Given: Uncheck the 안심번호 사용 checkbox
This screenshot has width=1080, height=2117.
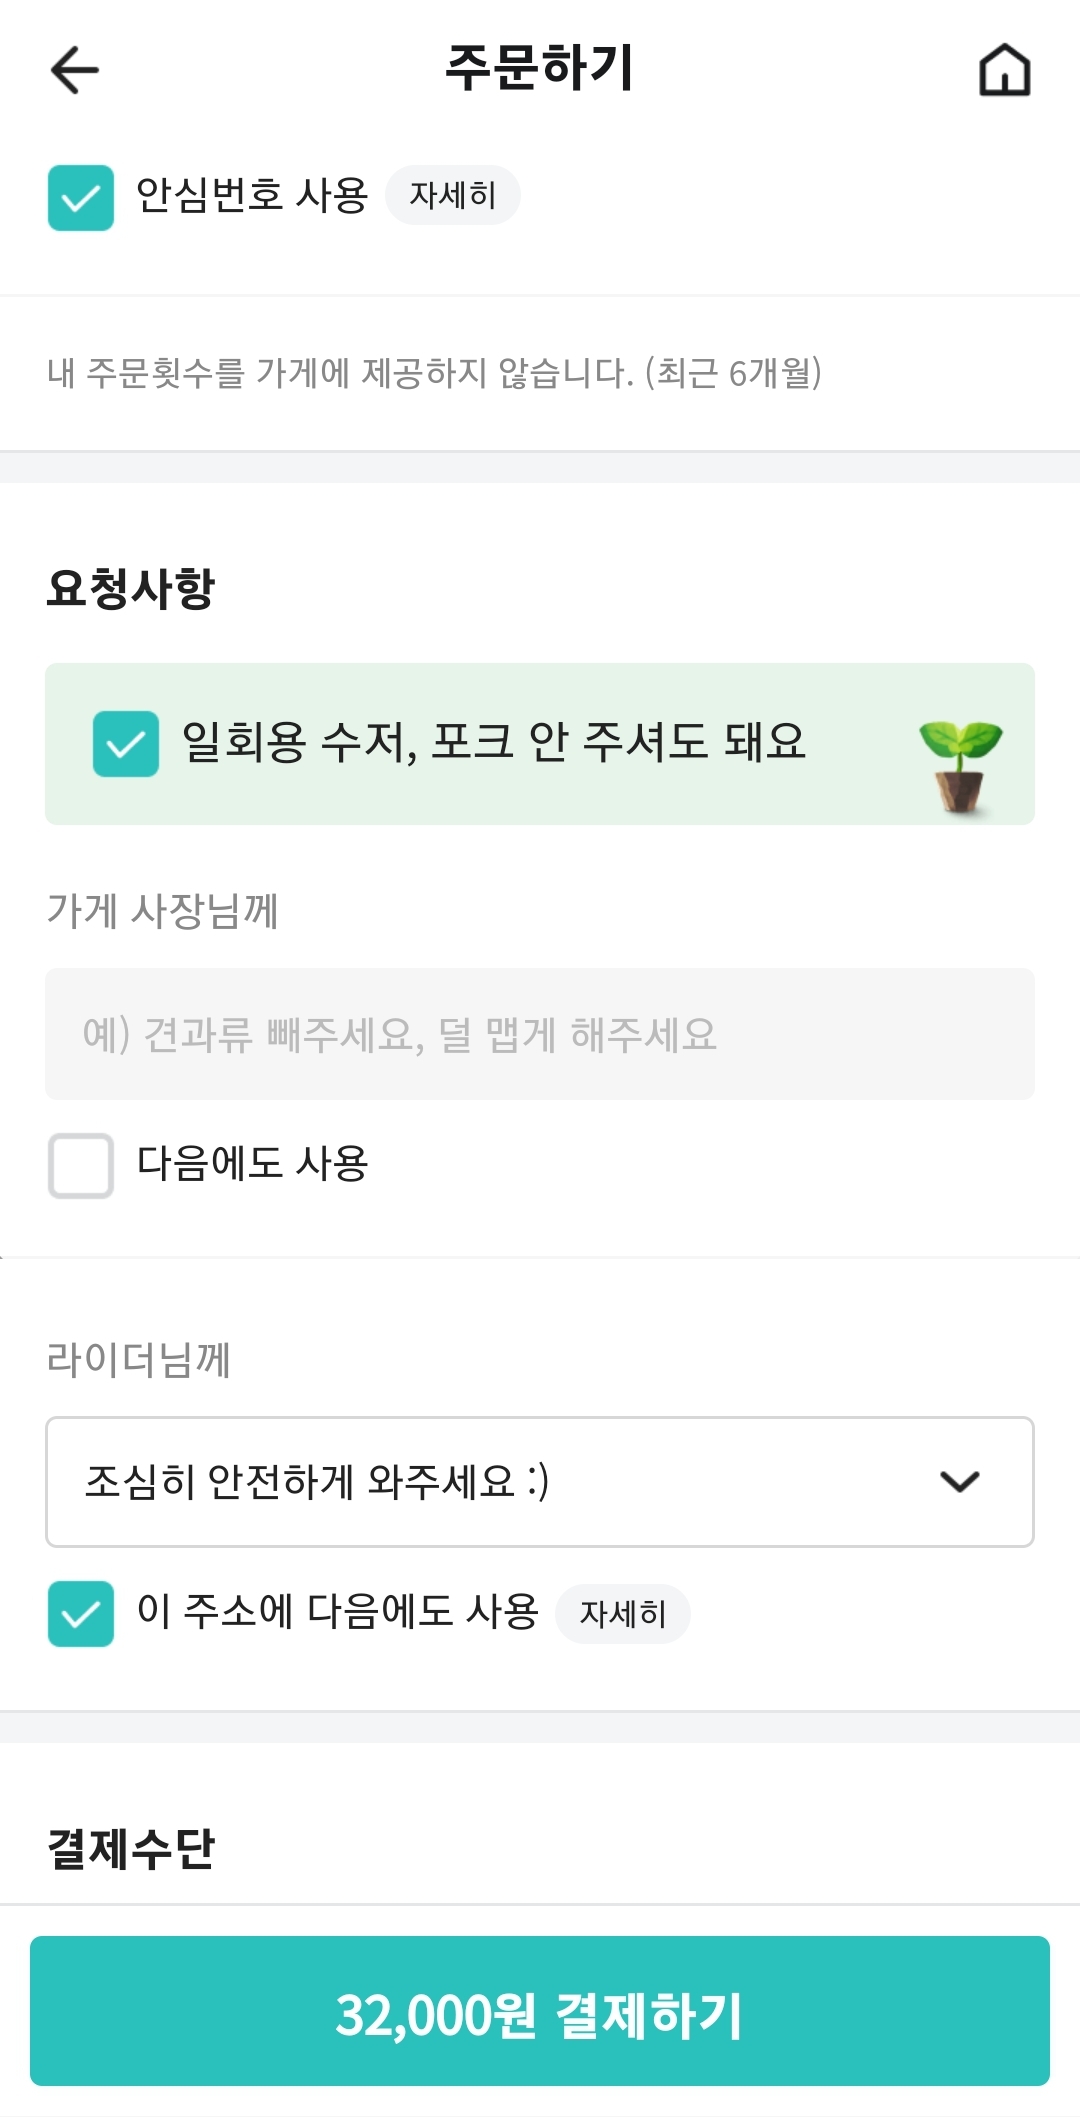Looking at the screenshot, I should (81, 198).
